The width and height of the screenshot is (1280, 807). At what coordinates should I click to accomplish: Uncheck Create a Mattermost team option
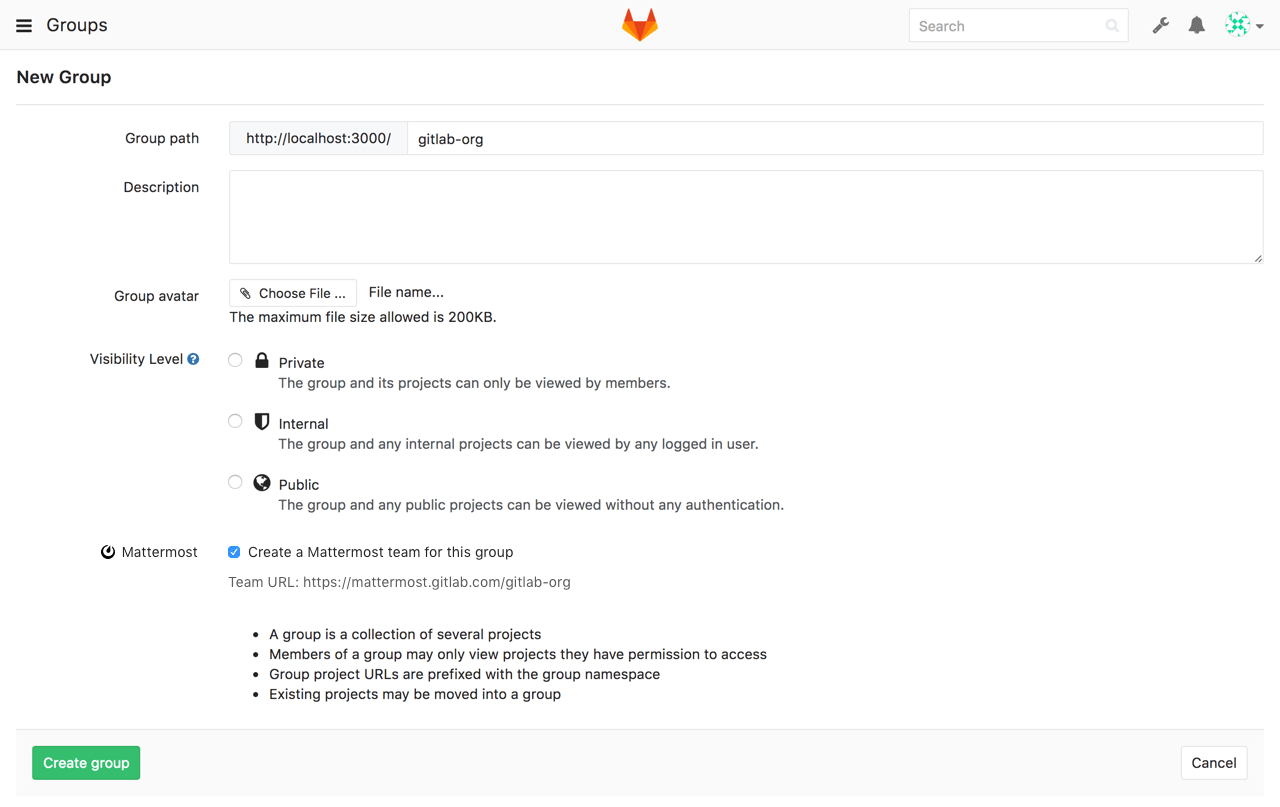point(233,551)
